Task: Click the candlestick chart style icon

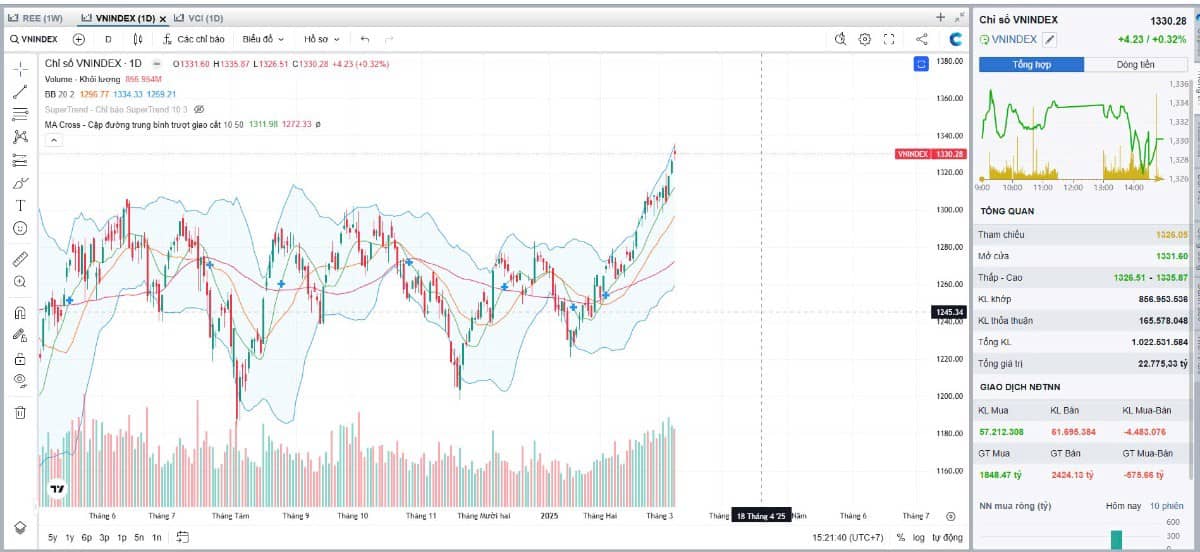Action: pos(138,39)
